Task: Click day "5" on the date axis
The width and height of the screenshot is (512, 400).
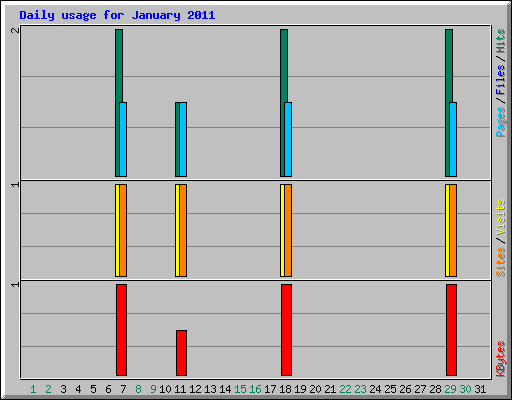Action: (93, 389)
